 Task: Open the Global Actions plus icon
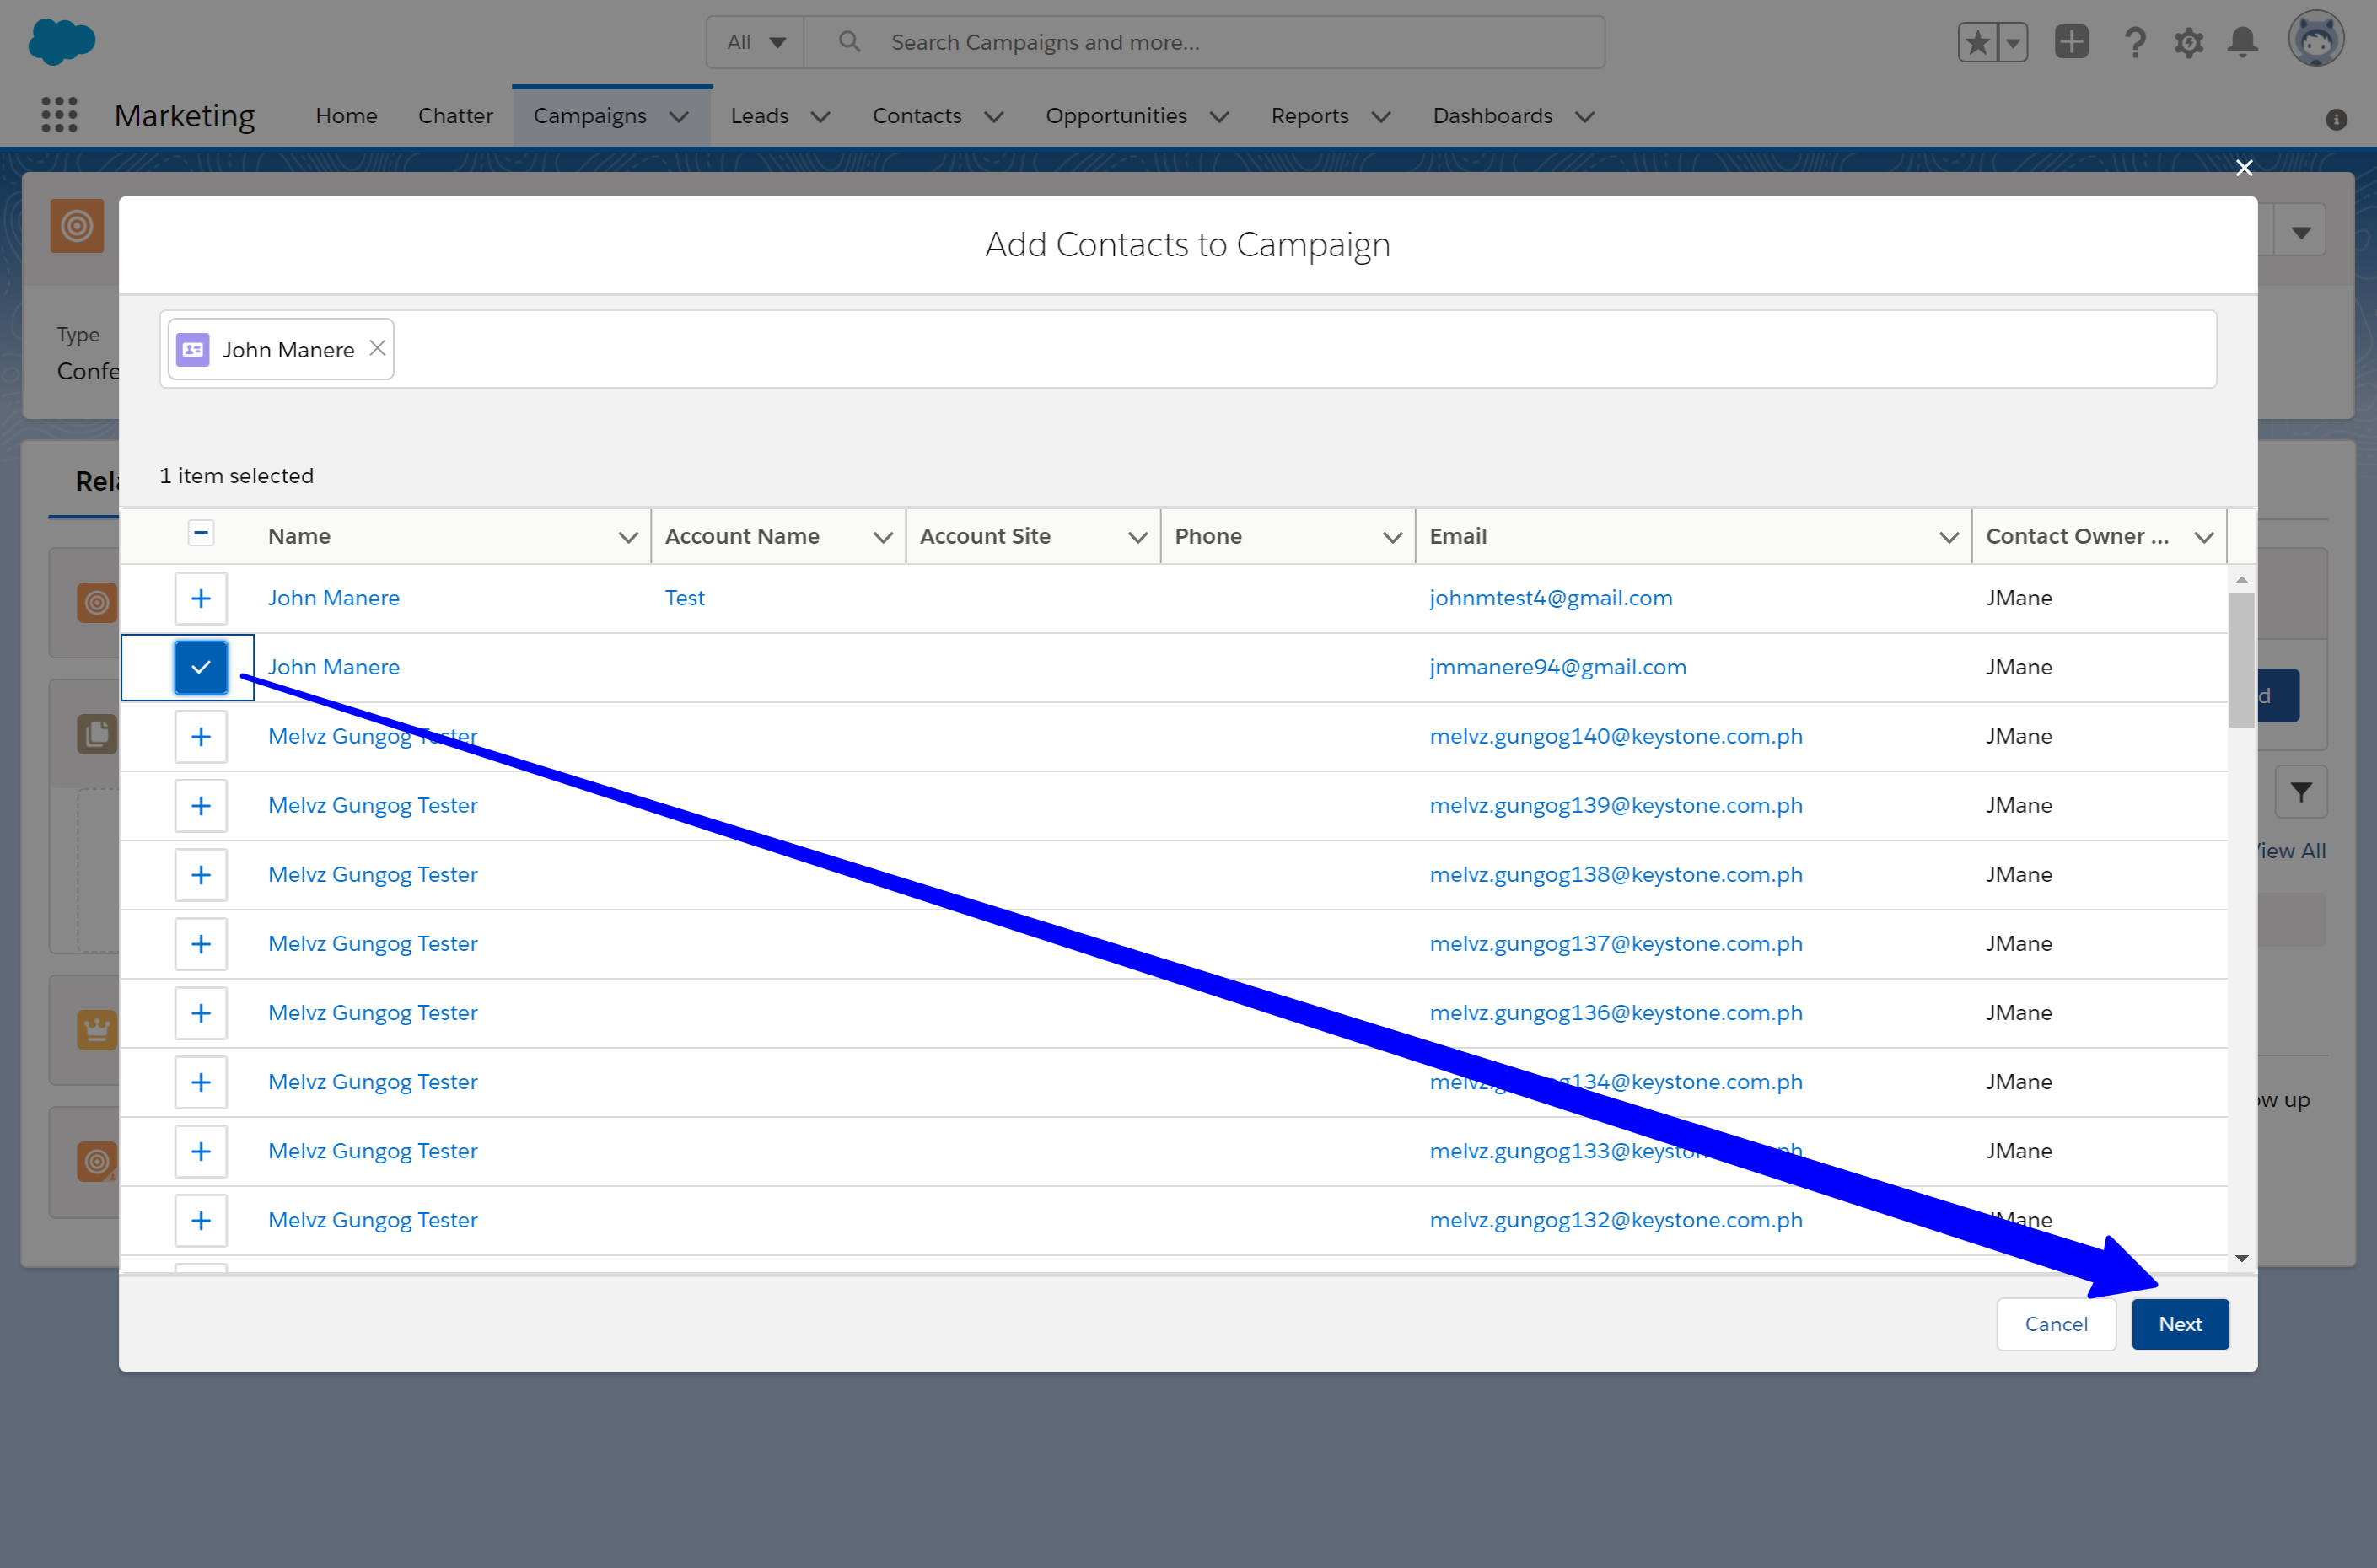pos(2071,42)
